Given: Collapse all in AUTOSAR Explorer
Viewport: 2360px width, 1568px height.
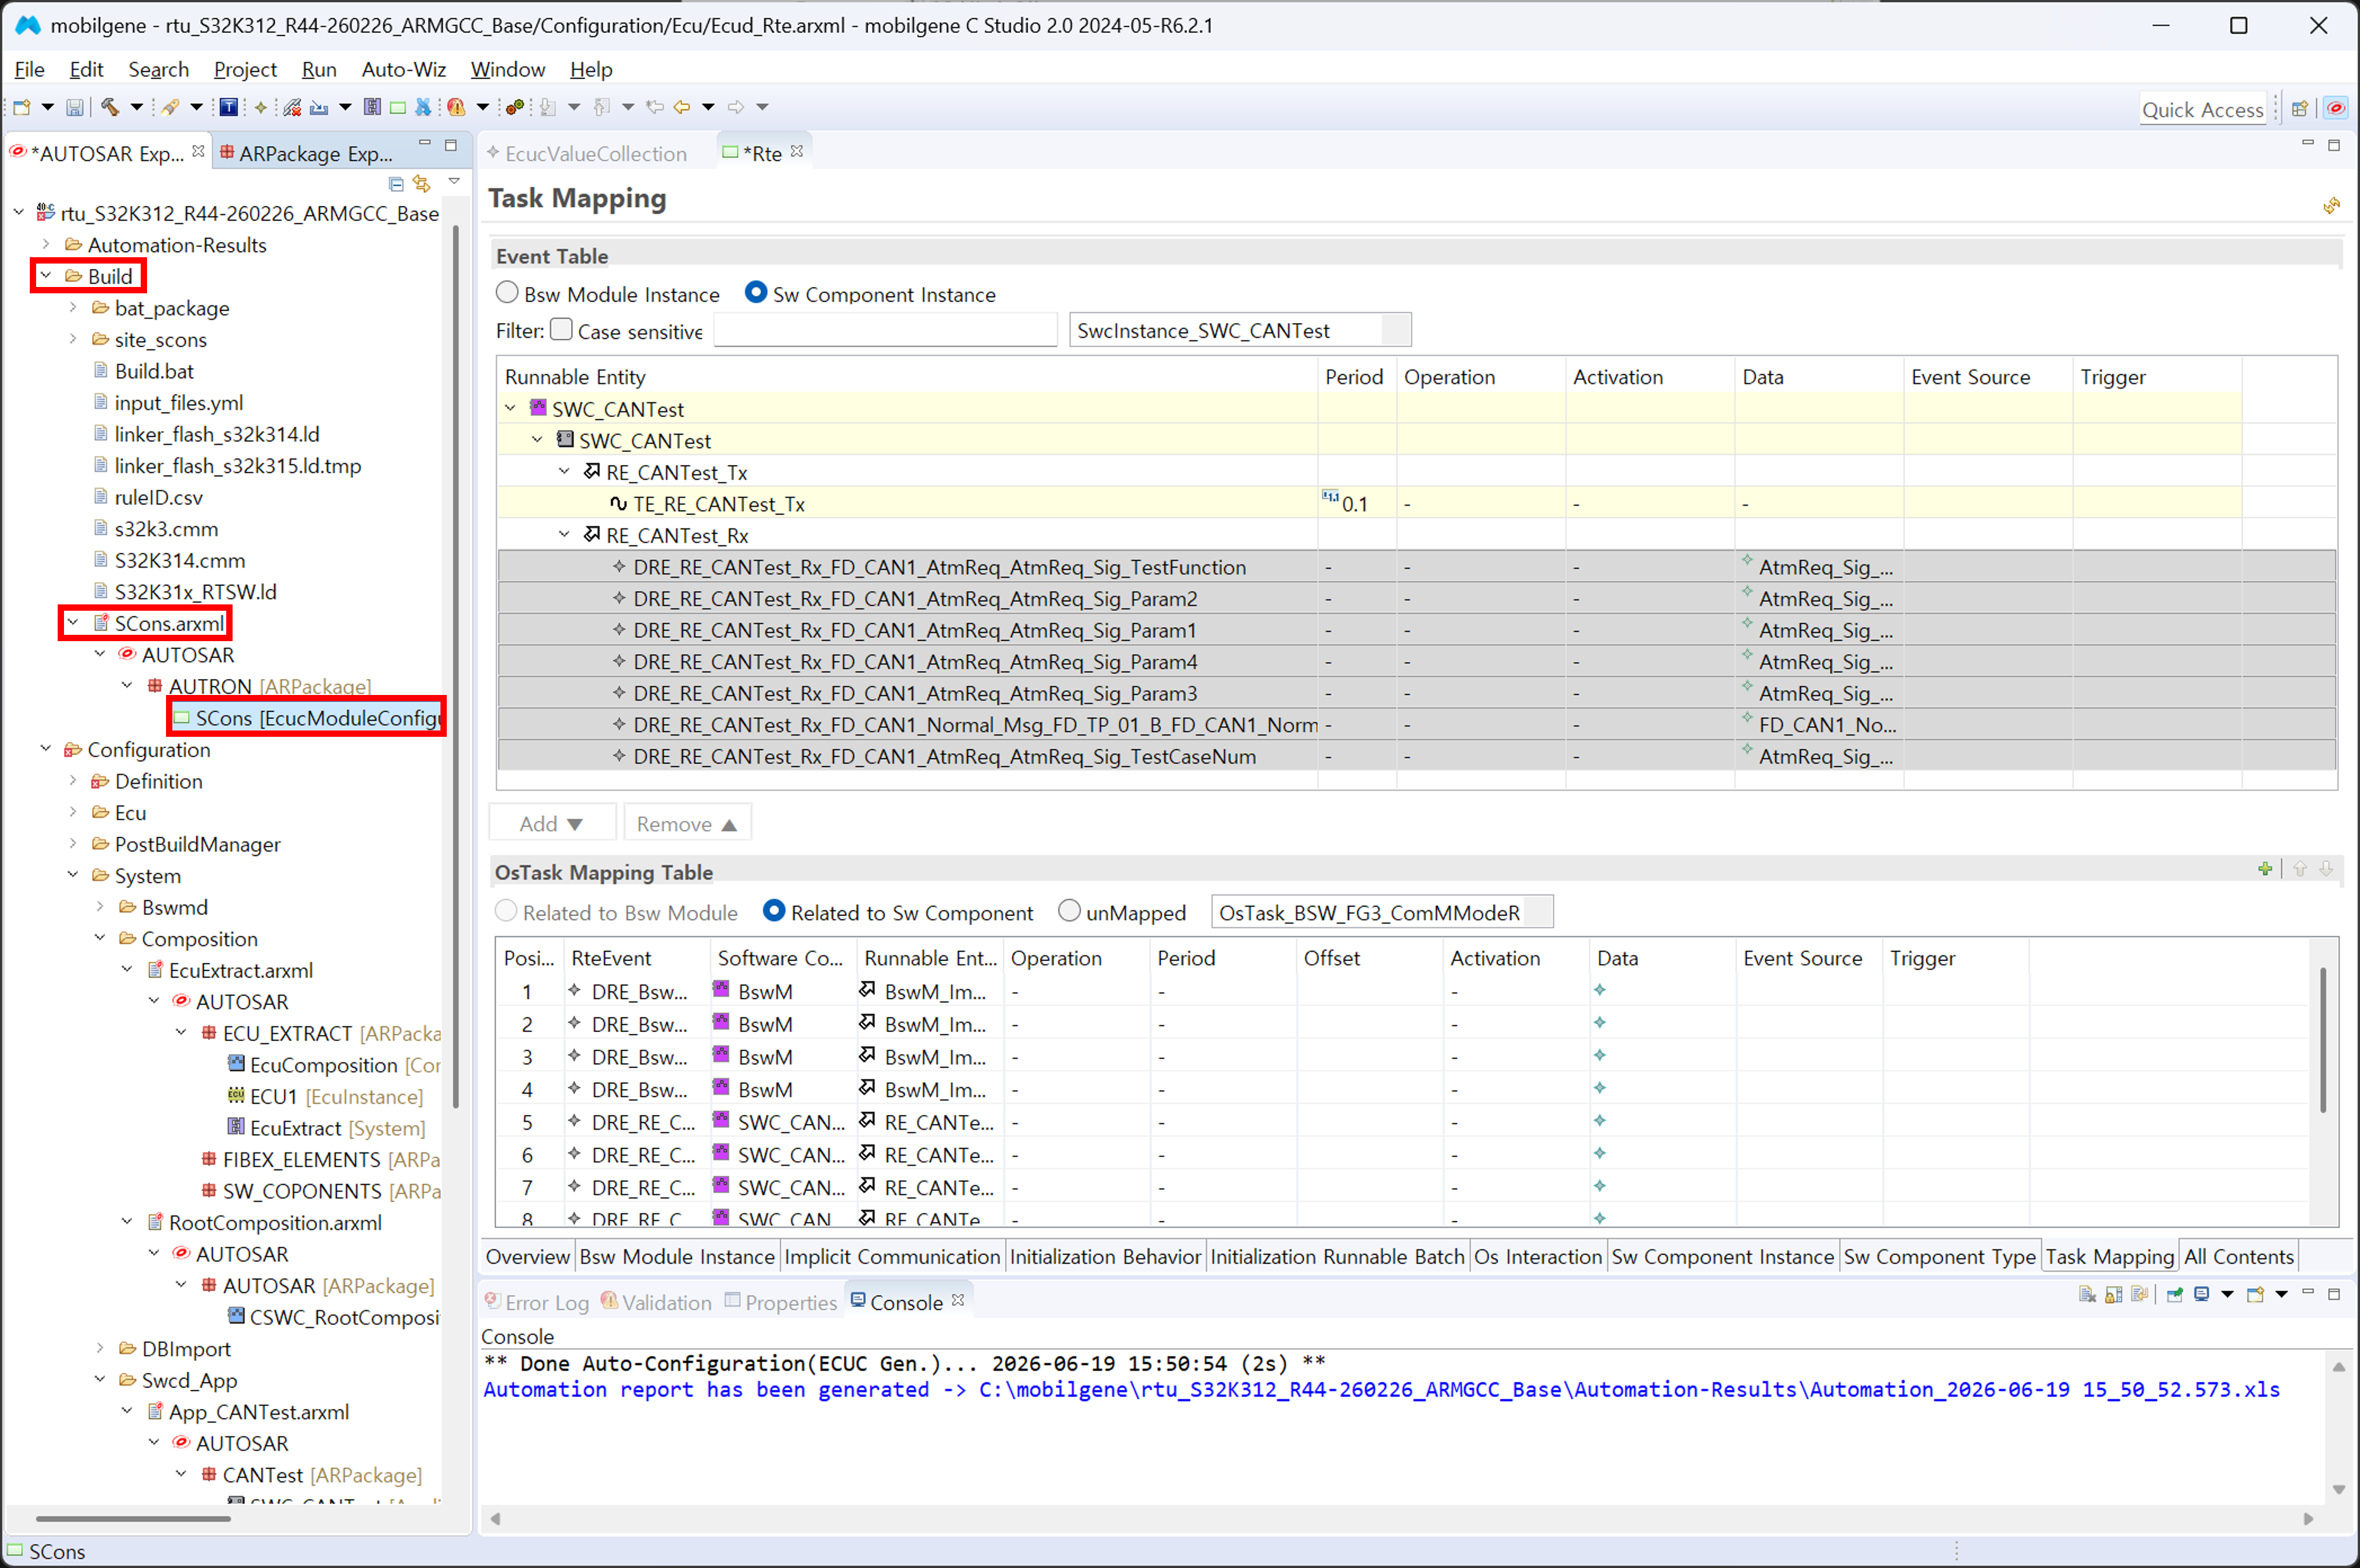Looking at the screenshot, I should coord(396,184).
